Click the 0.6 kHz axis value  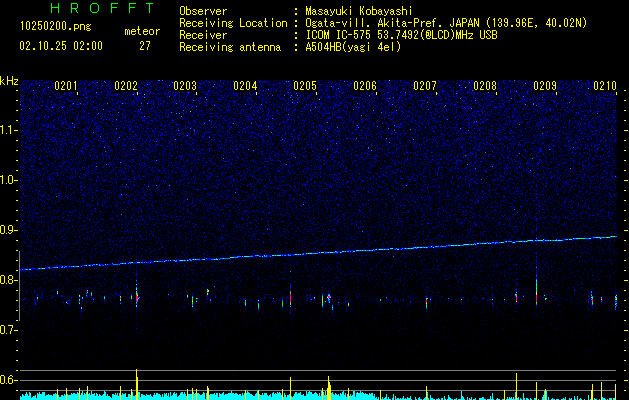click(9, 380)
